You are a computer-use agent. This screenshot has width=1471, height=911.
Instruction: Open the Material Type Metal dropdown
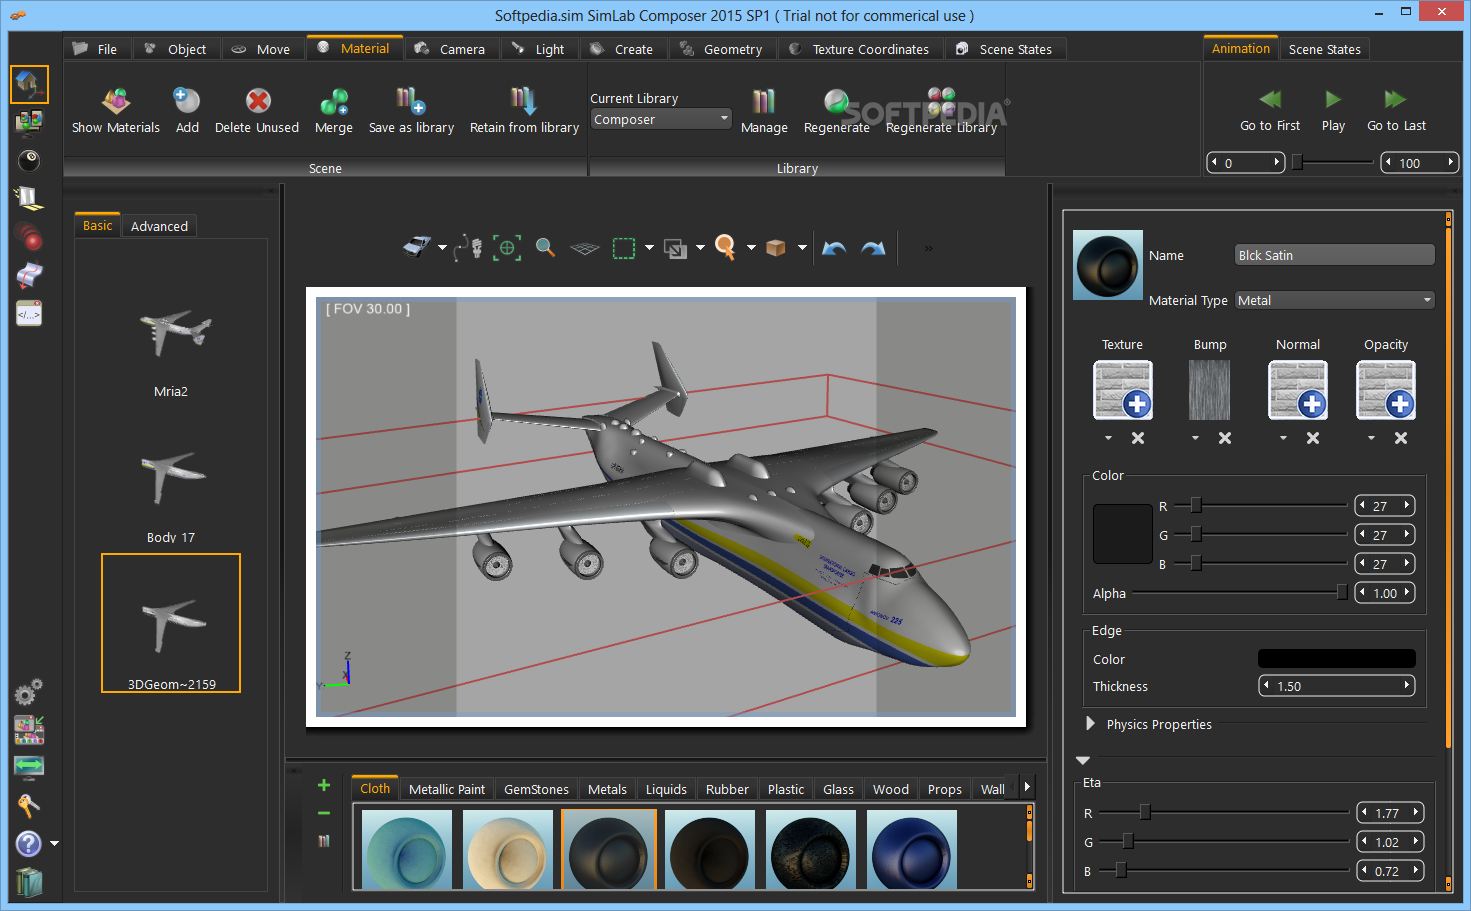click(x=1335, y=300)
